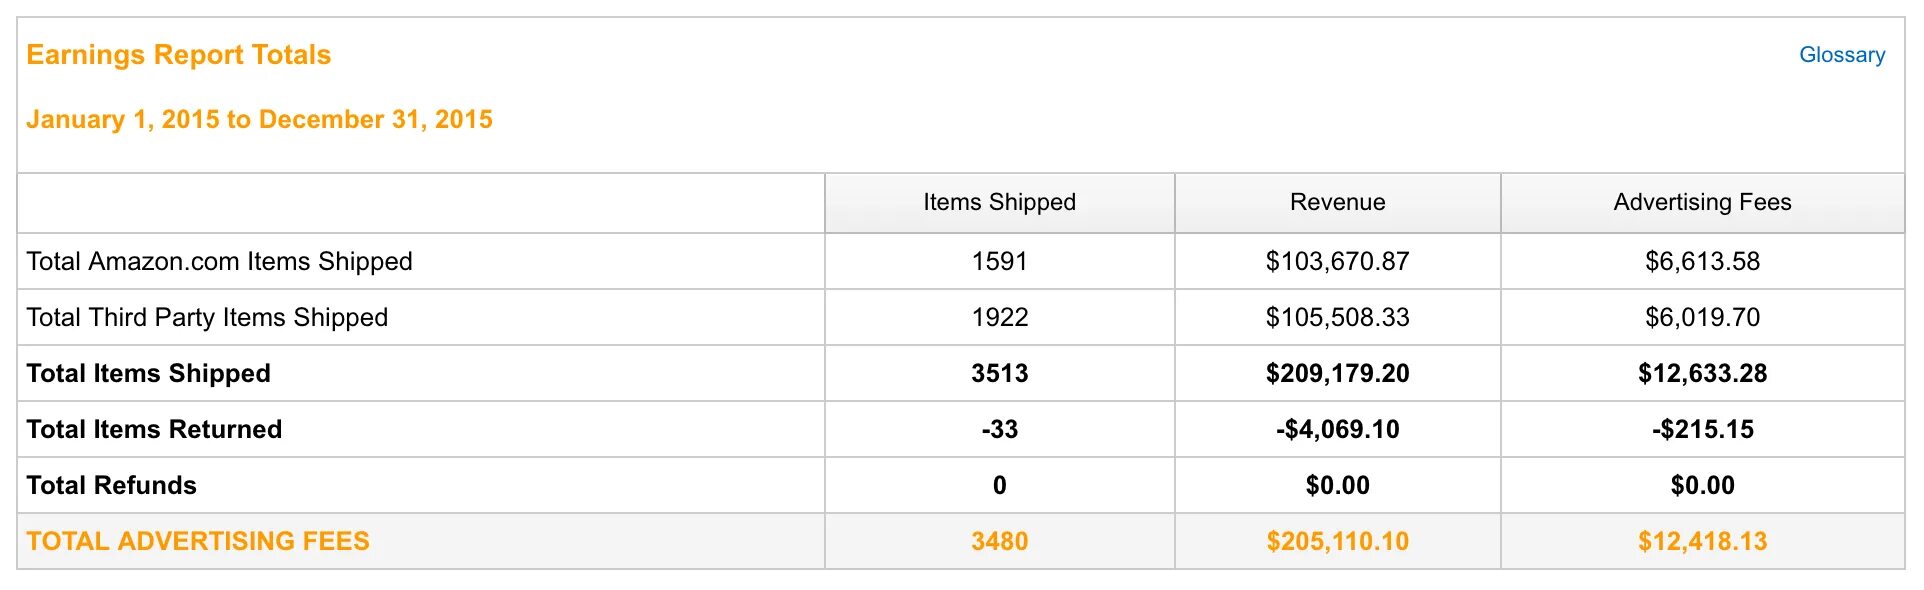This screenshot has width=1924, height=590.
Task: Click the -$4,069.10 returned revenue cell
Action: pyautogui.click(x=1337, y=430)
